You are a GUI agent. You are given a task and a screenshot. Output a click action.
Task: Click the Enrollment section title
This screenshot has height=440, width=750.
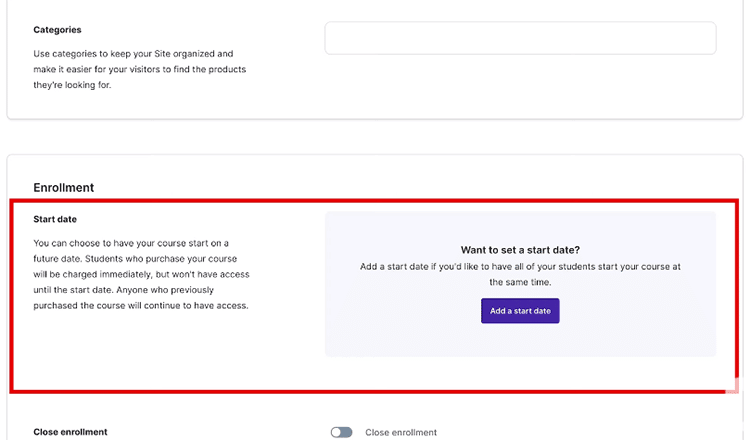[63, 187]
